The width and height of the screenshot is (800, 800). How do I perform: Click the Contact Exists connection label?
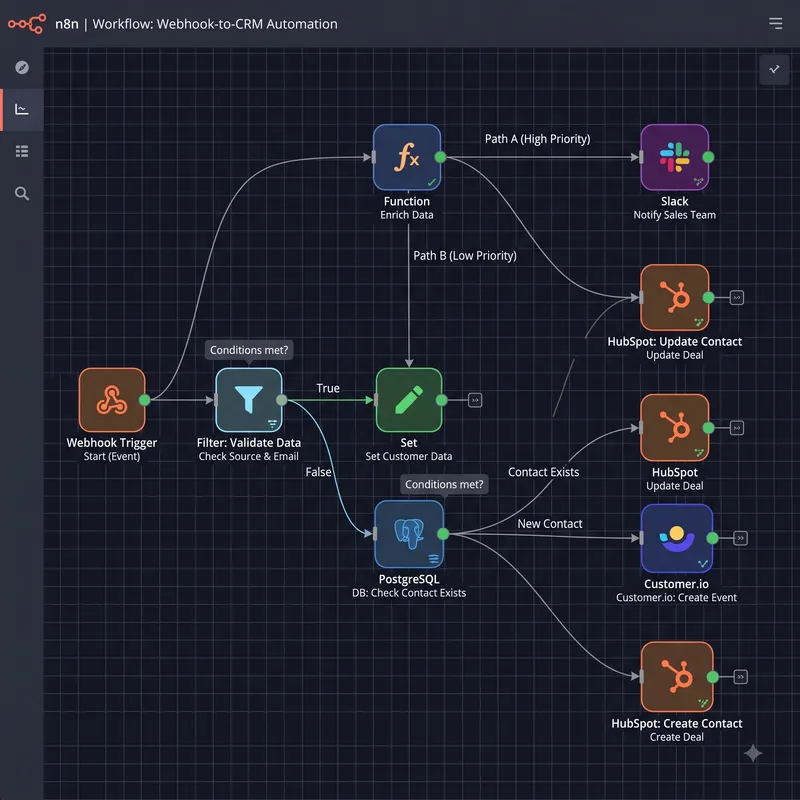[543, 472]
